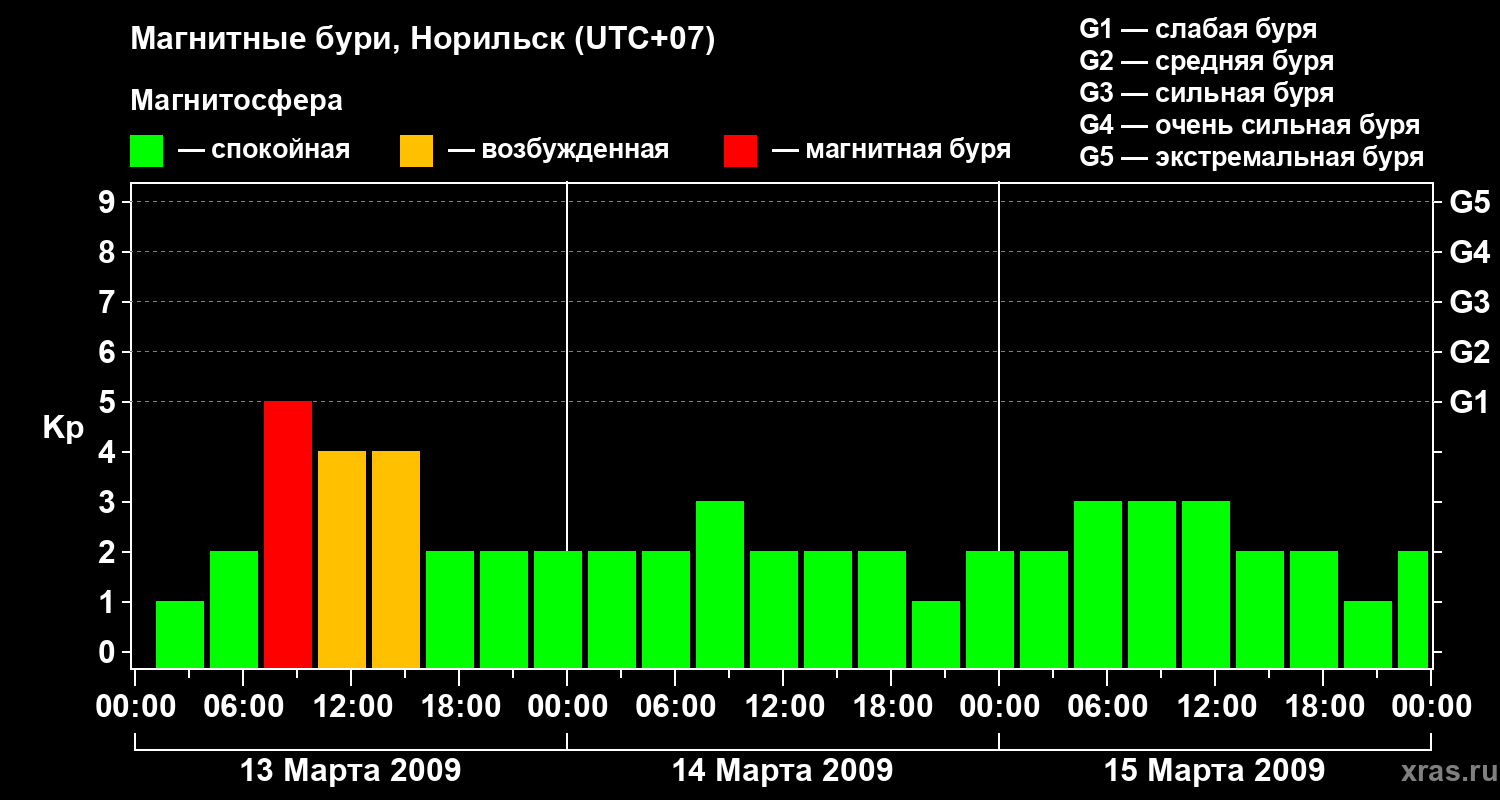Click the Kp 1 bar on 15 Марта
This screenshot has height=800, width=1500.
pyautogui.click(x=1368, y=634)
